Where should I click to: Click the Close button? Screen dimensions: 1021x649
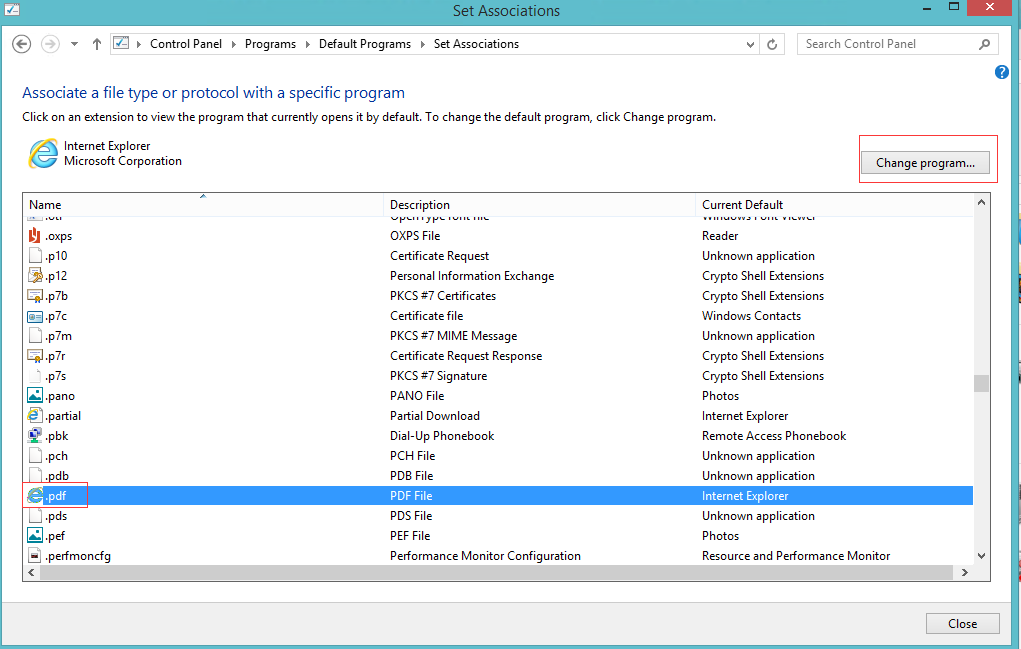tap(962, 624)
